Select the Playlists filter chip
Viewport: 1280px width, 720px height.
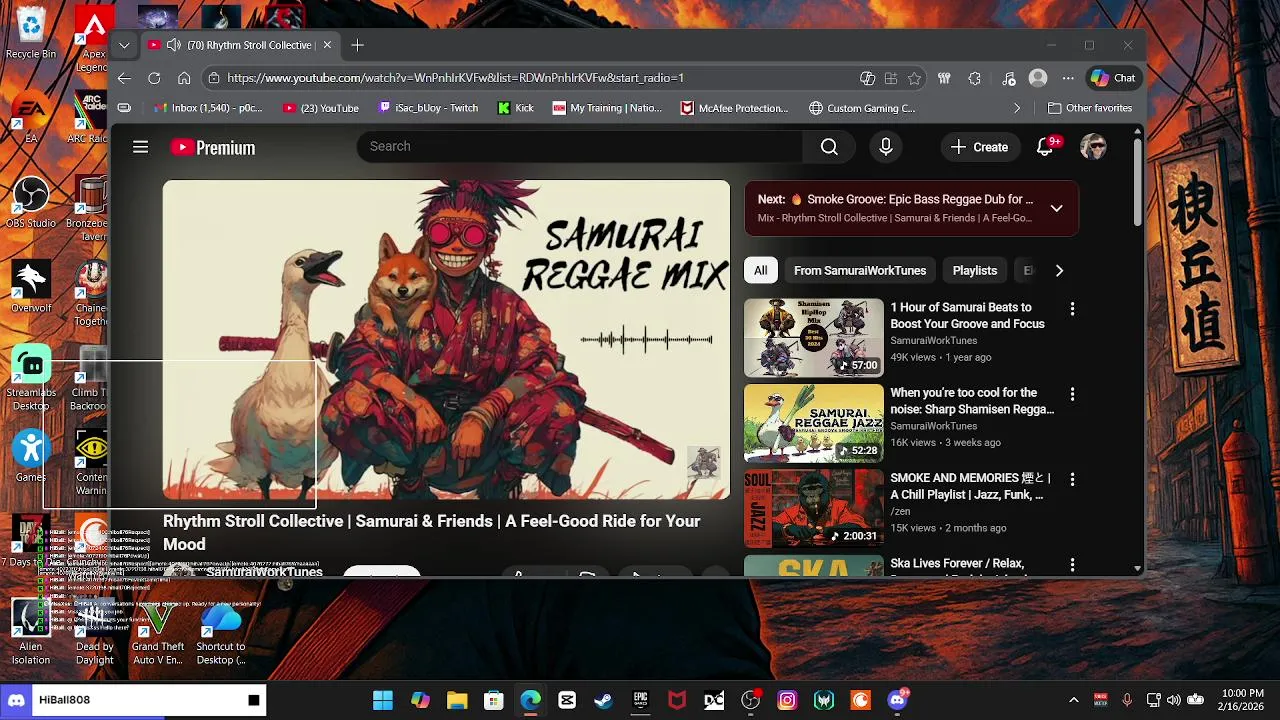point(974,271)
